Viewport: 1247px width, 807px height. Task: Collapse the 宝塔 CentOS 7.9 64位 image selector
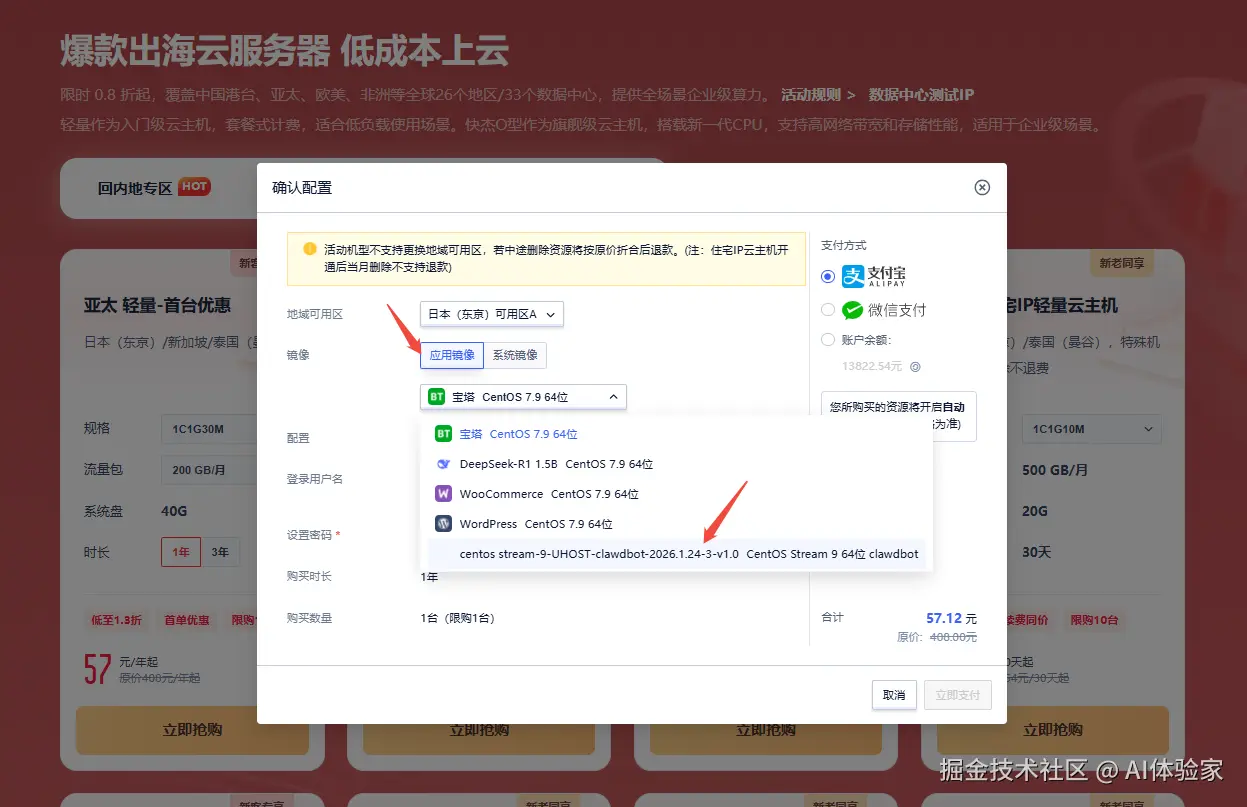tap(523, 397)
